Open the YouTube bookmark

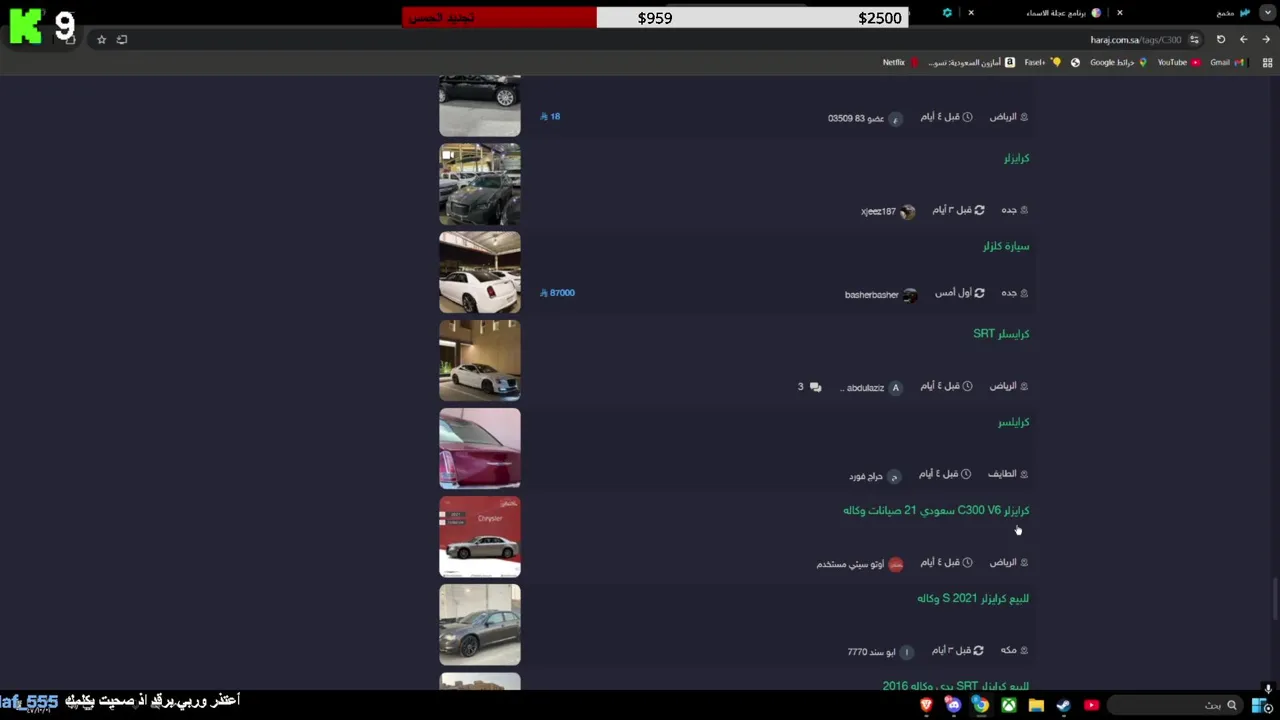(1178, 62)
